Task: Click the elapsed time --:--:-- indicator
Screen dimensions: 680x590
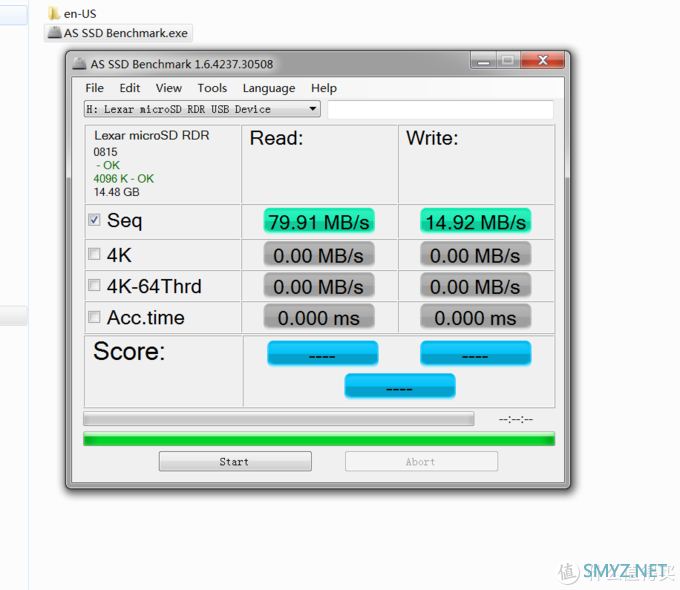Action: [x=515, y=419]
